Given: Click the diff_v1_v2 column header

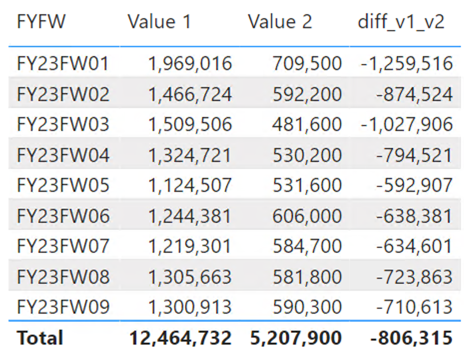Looking at the screenshot, I should [x=401, y=22].
